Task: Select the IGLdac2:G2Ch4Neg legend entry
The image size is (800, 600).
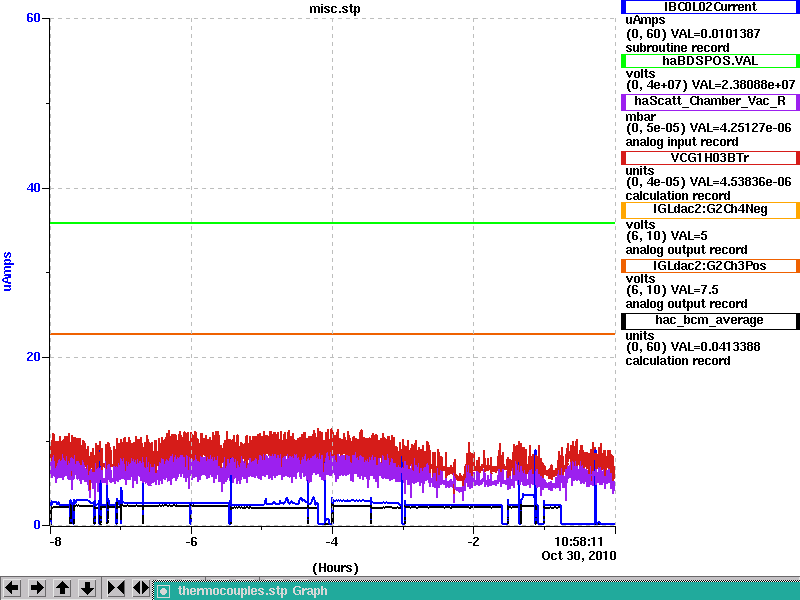Action: 710,210
